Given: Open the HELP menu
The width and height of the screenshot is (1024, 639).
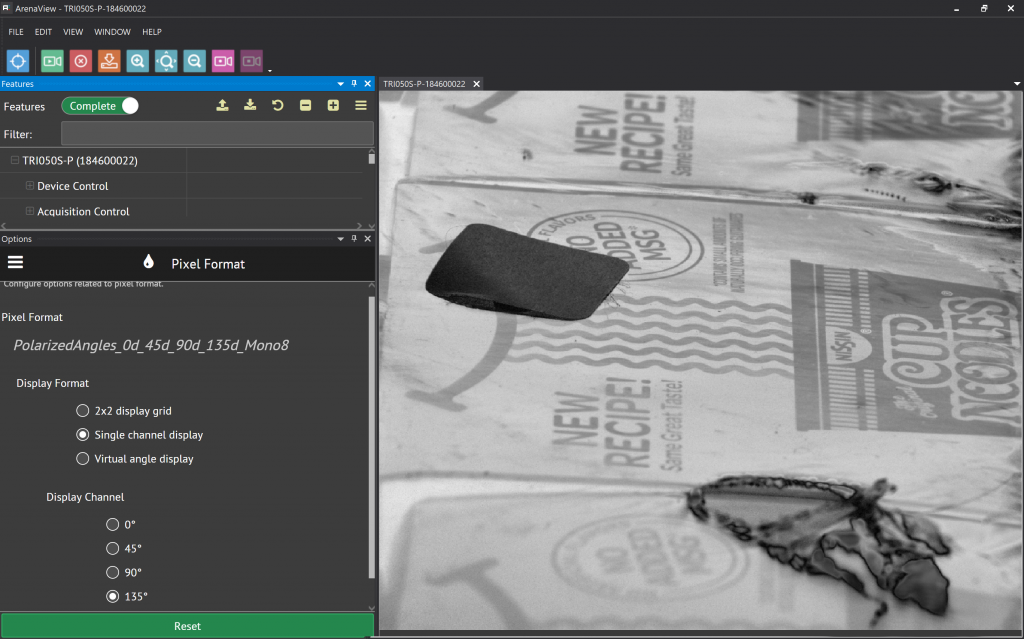Looking at the screenshot, I should pyautogui.click(x=152, y=31).
